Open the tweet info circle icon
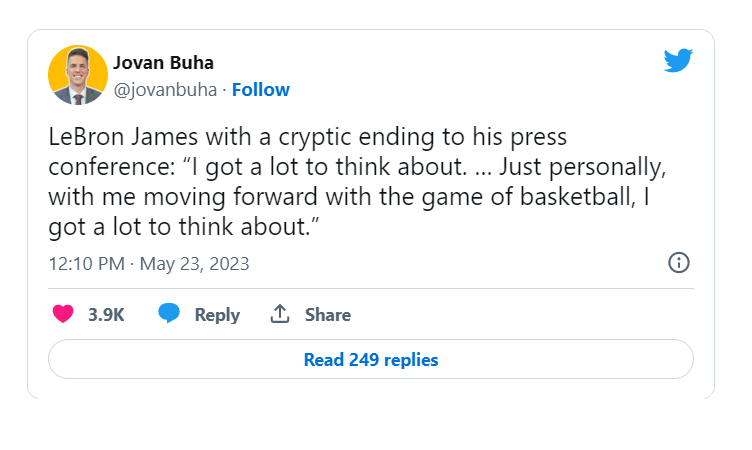Viewport: 752px width, 450px height. tap(679, 263)
